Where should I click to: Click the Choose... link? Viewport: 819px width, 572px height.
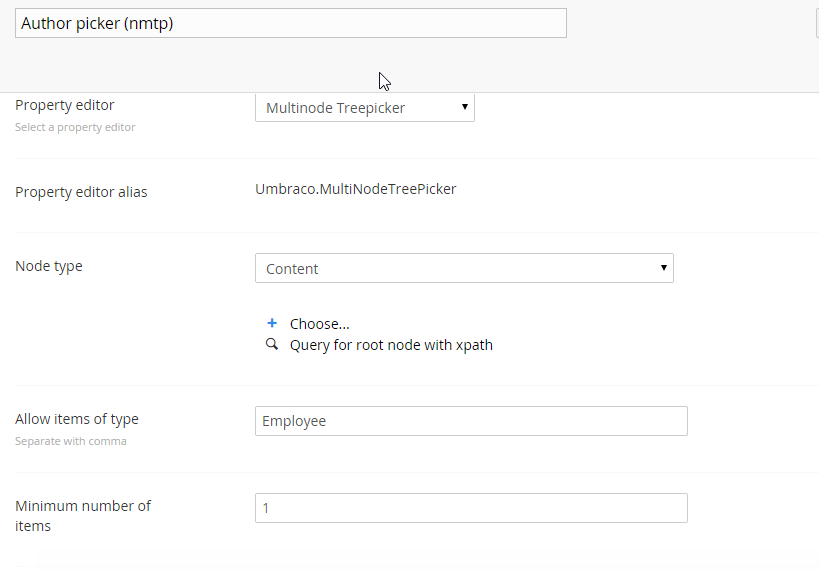(320, 324)
